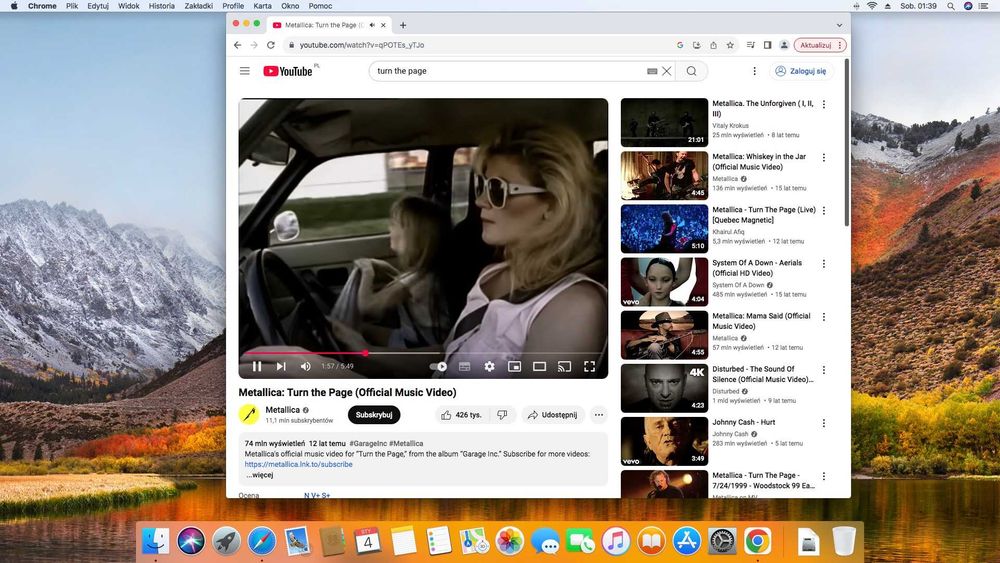This screenshot has height=563, width=1000.
Task: Launch Safari from the Dock
Action: (x=261, y=541)
